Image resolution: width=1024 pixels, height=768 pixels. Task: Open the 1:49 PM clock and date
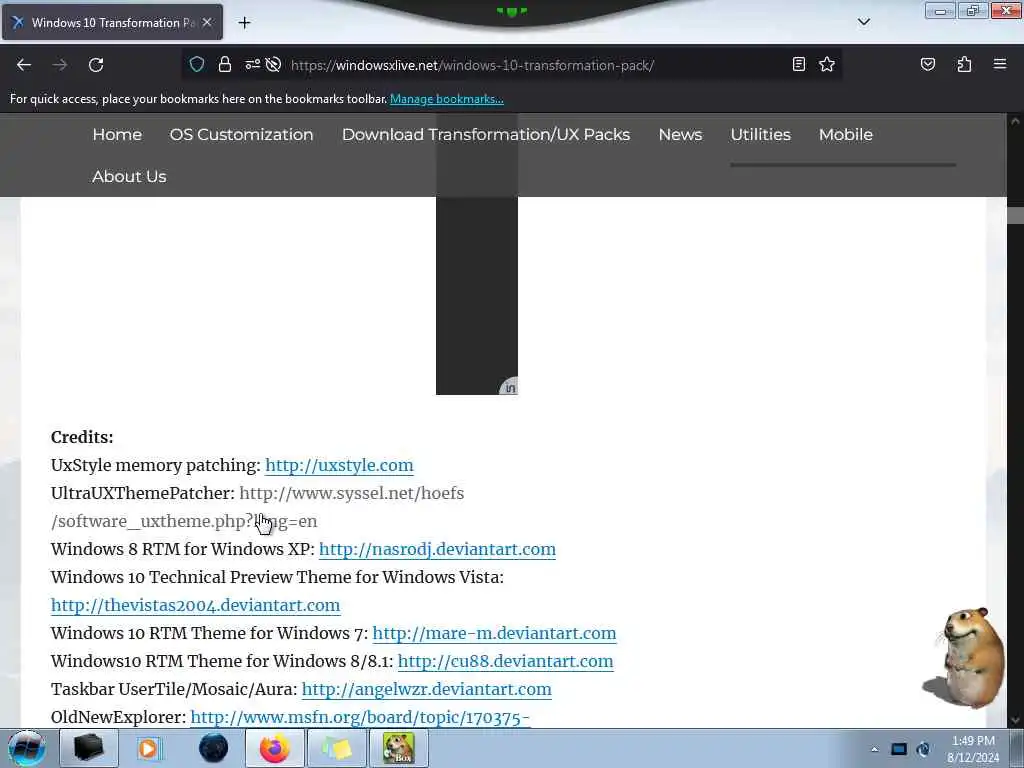(x=973, y=749)
